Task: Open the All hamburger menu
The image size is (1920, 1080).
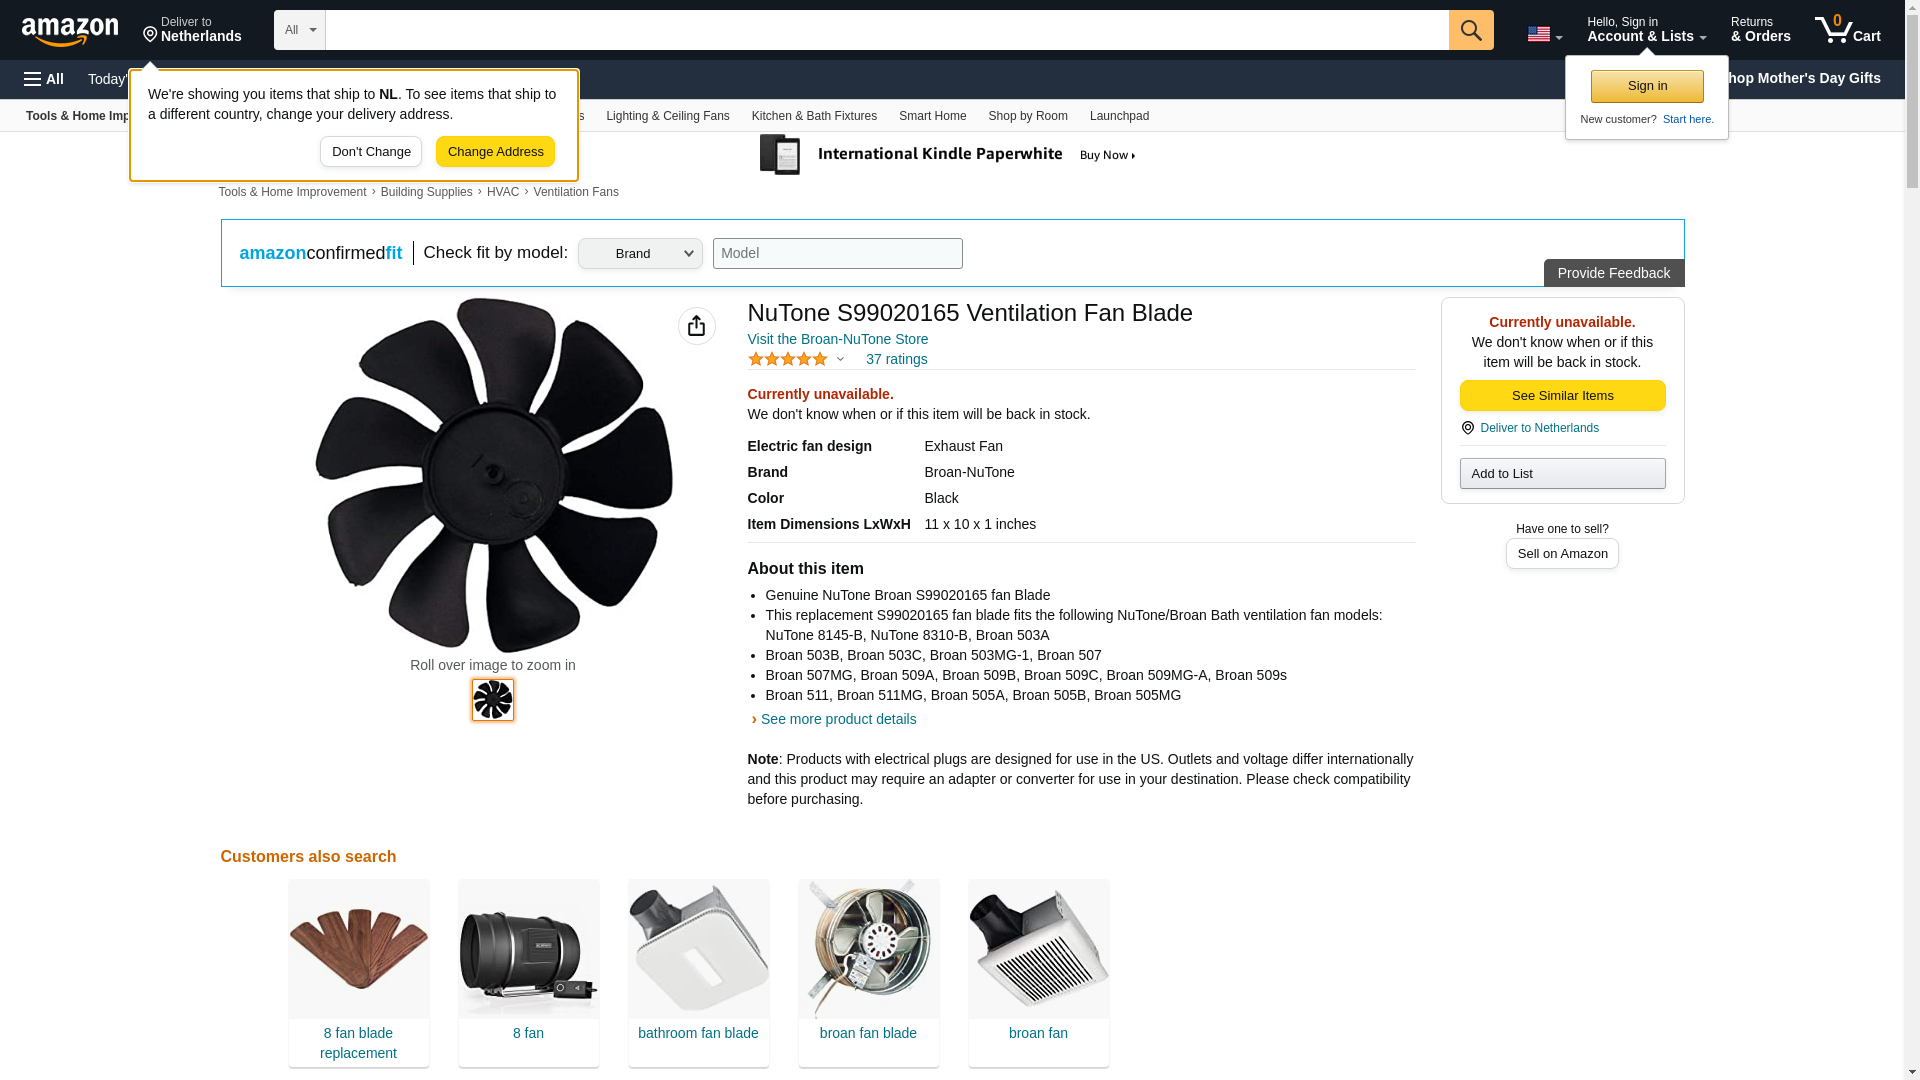Action: click(x=44, y=79)
